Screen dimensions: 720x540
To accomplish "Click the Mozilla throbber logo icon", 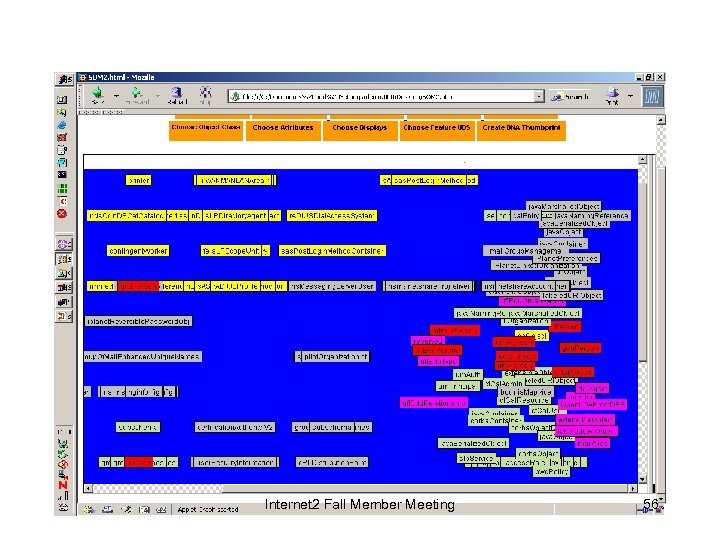I will (652, 96).
